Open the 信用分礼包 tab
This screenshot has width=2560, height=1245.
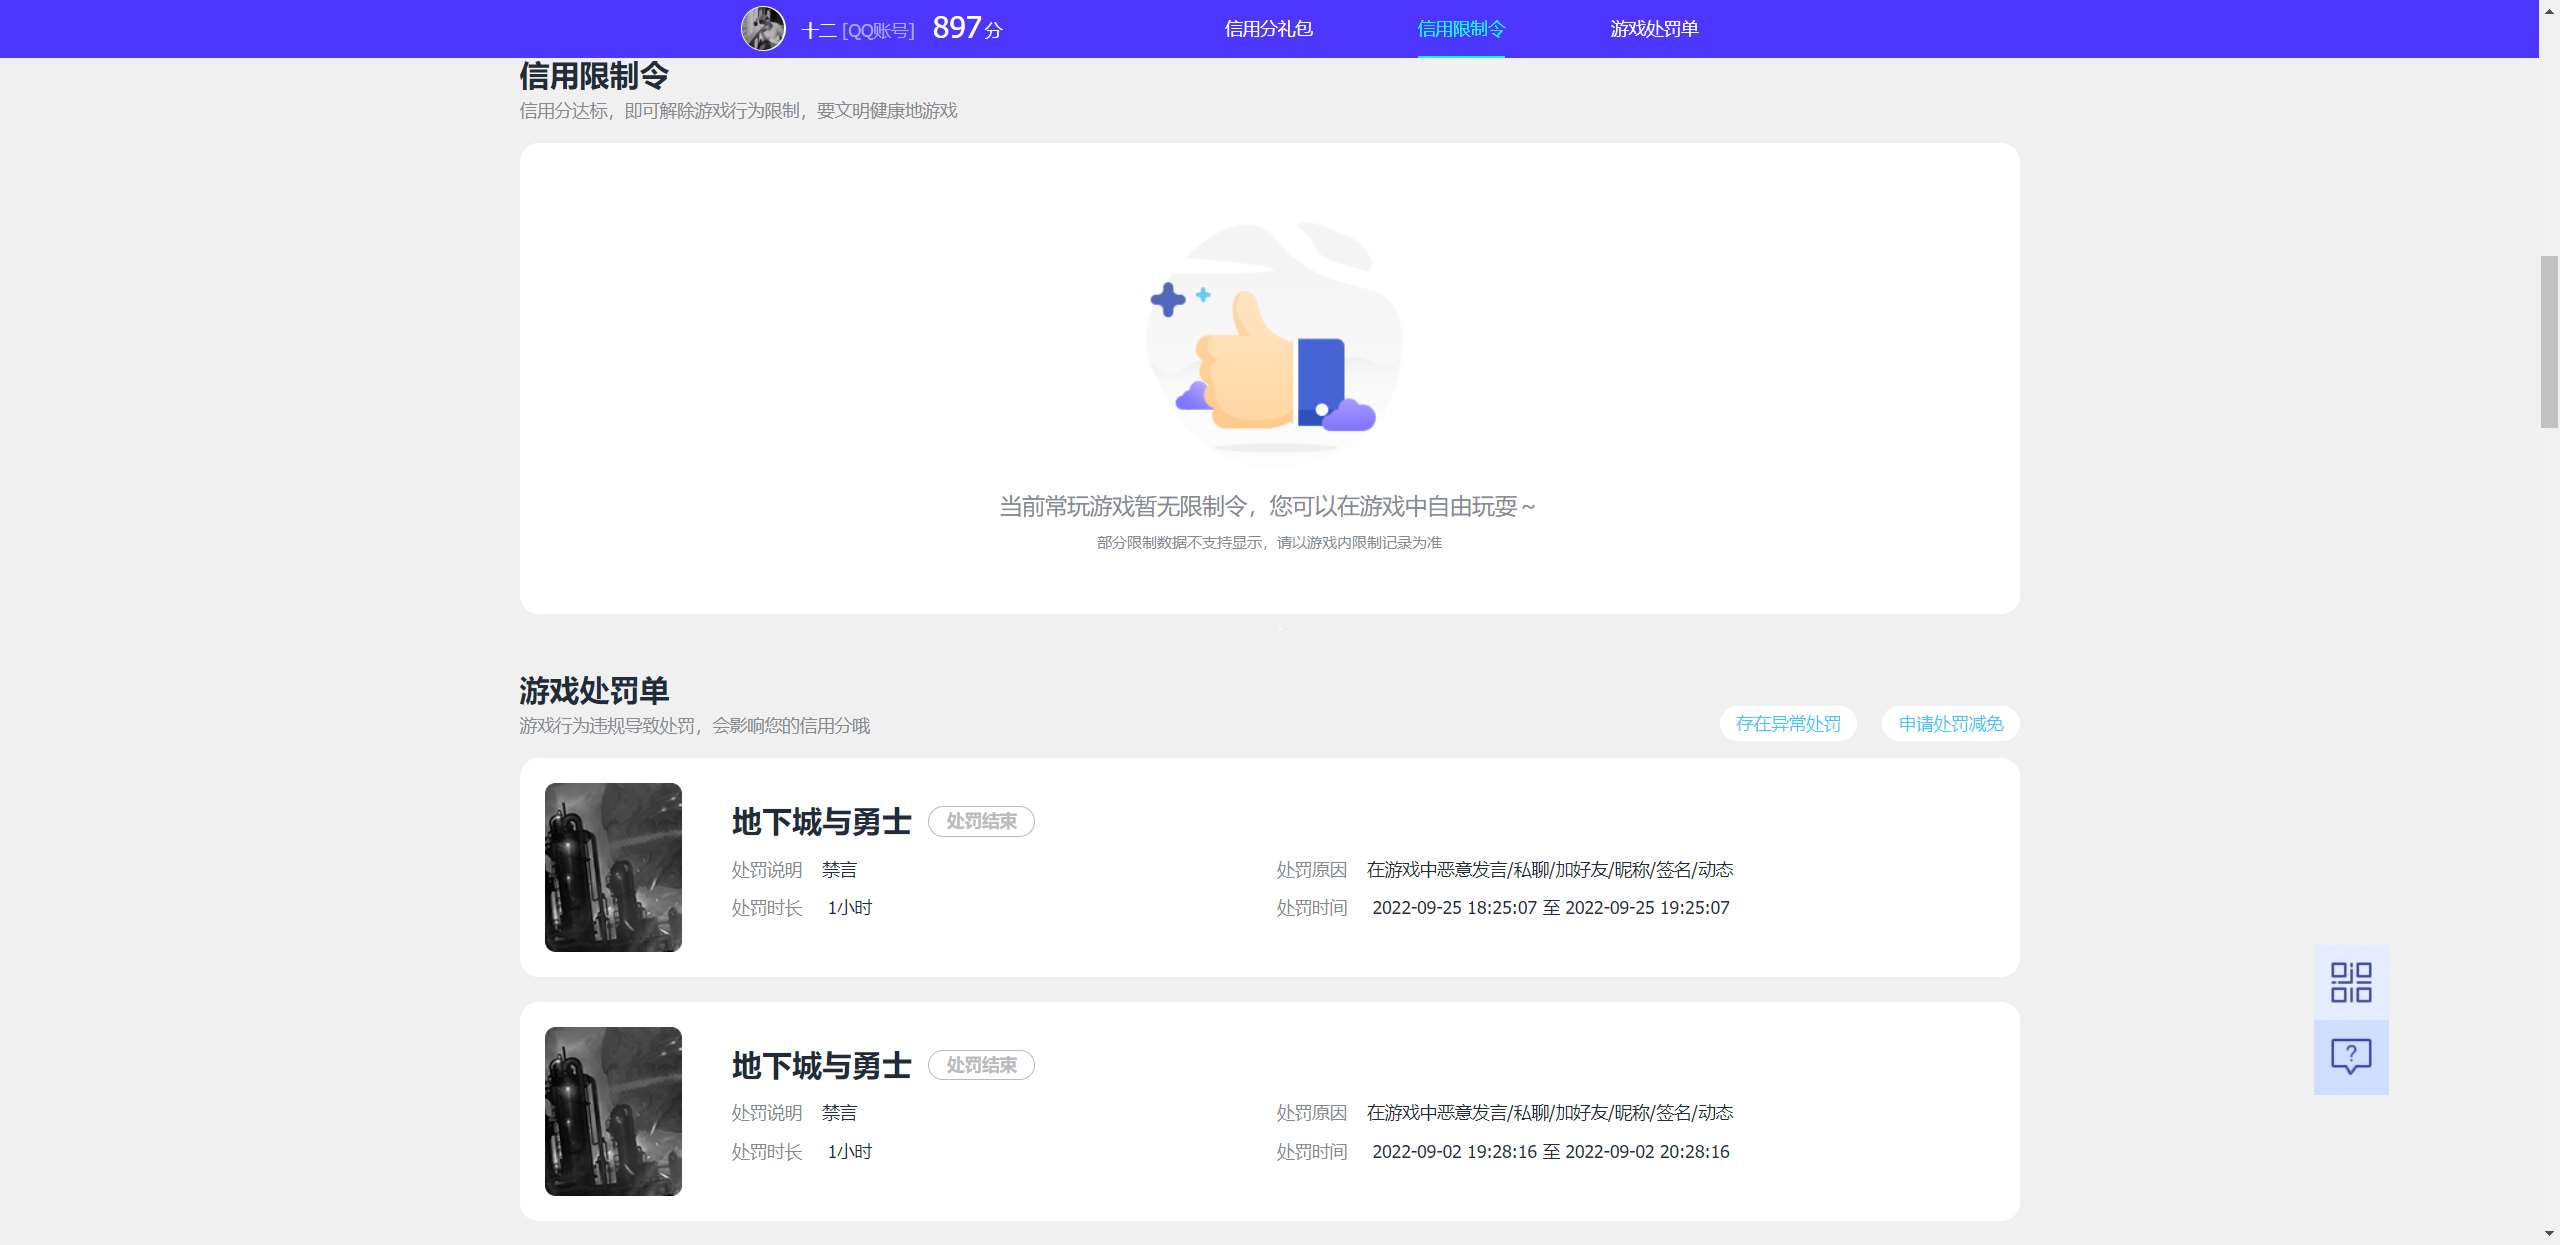[1268, 29]
